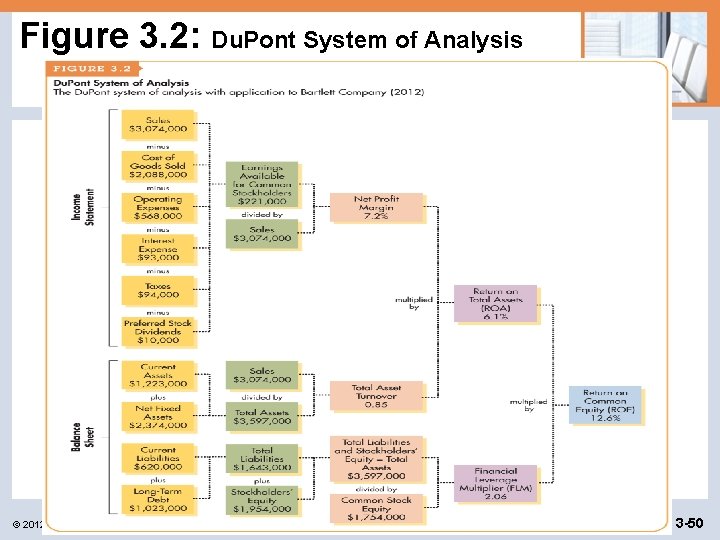Click "minus" between Operating Expenses and Interest Expense
Viewport: 720px width, 540px height.
[158, 230]
